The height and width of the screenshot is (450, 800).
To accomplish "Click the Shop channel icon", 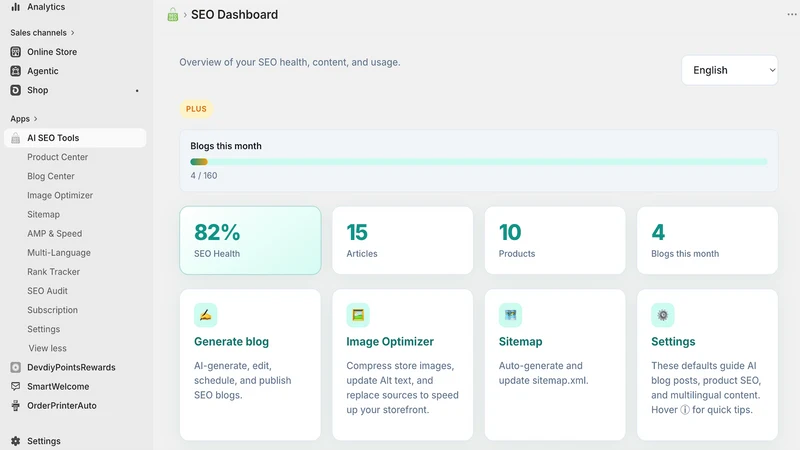I will point(16,90).
